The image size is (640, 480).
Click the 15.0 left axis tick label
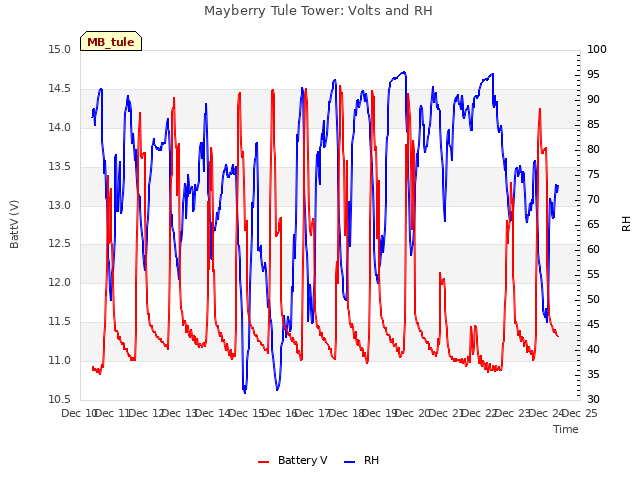click(x=60, y=49)
